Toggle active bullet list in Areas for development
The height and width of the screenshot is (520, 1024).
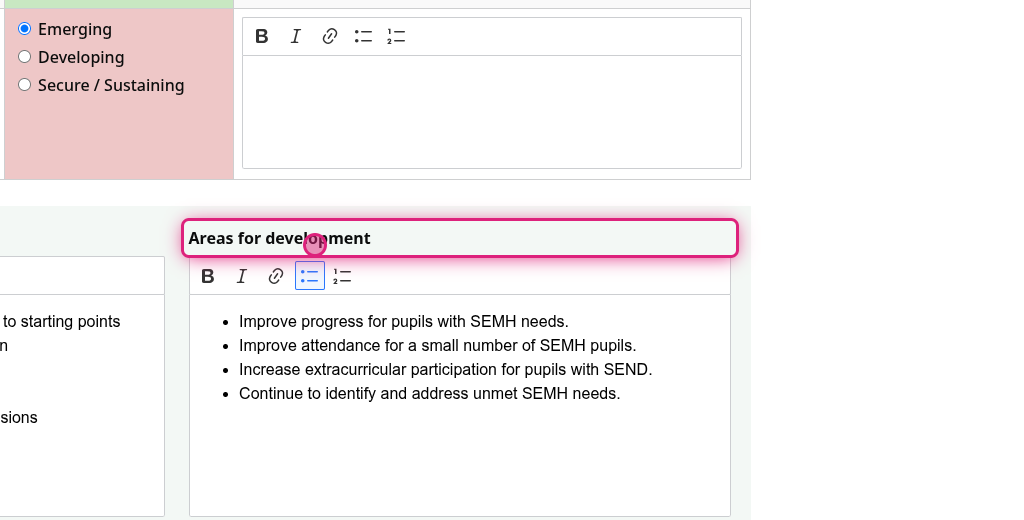coord(310,276)
